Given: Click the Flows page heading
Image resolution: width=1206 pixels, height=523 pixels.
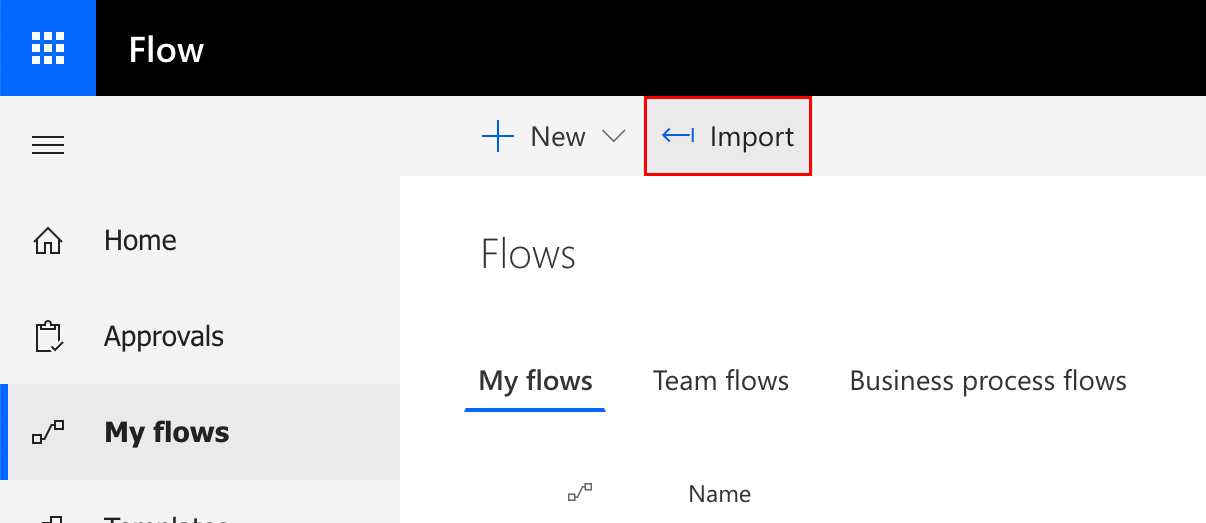Looking at the screenshot, I should point(528,254).
